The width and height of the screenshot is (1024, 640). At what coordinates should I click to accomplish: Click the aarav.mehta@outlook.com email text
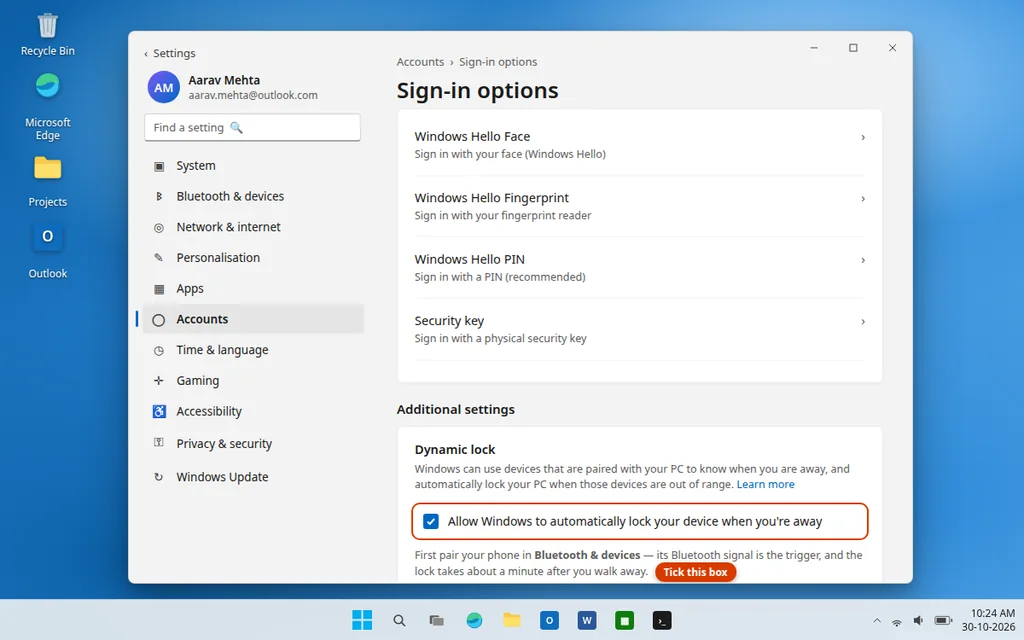tap(253, 95)
